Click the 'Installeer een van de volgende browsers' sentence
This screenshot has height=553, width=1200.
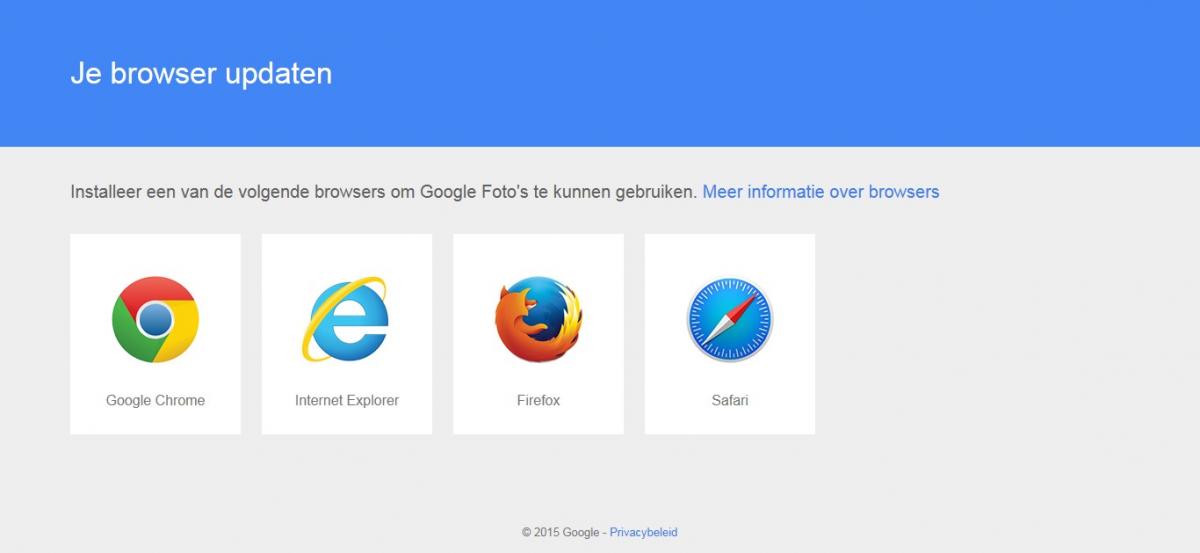pos(383,191)
